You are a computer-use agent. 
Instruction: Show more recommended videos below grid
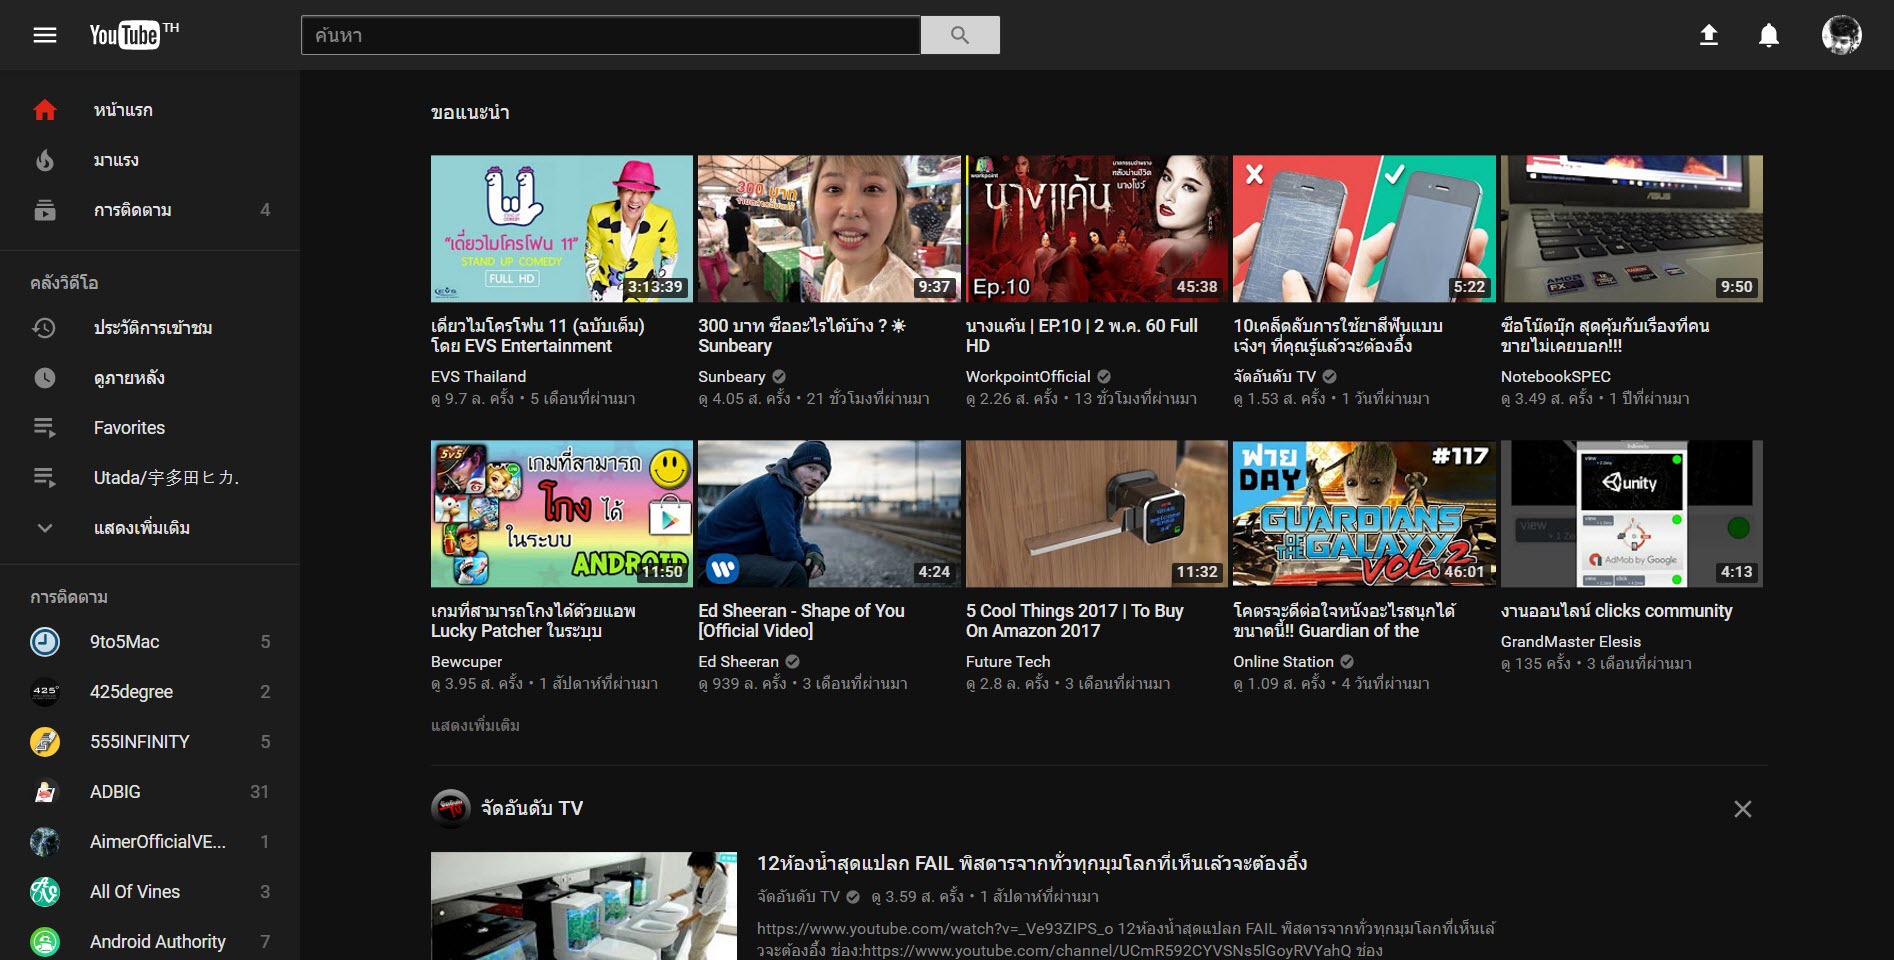[475, 726]
